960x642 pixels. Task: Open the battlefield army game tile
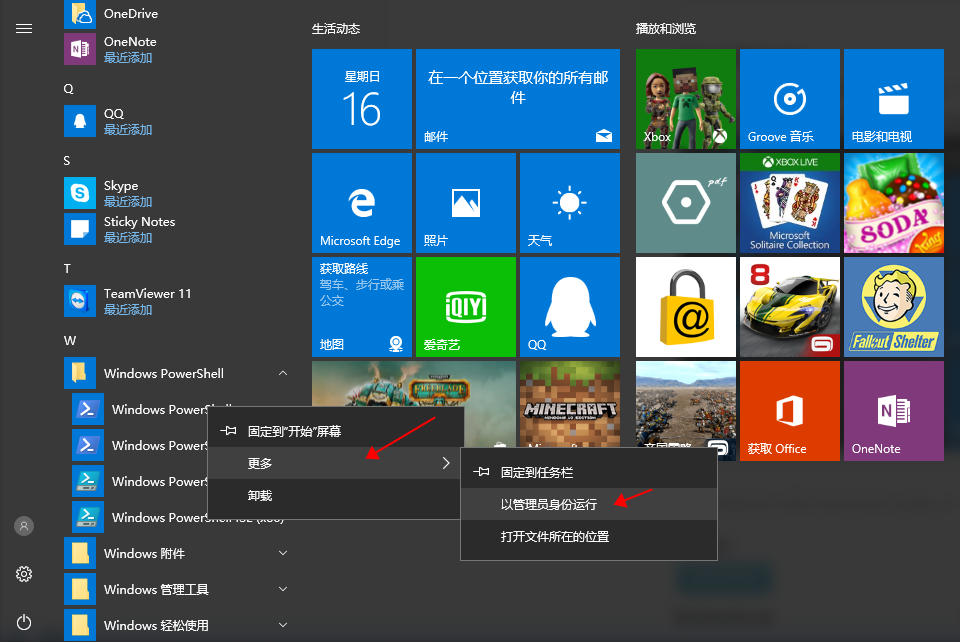click(686, 404)
